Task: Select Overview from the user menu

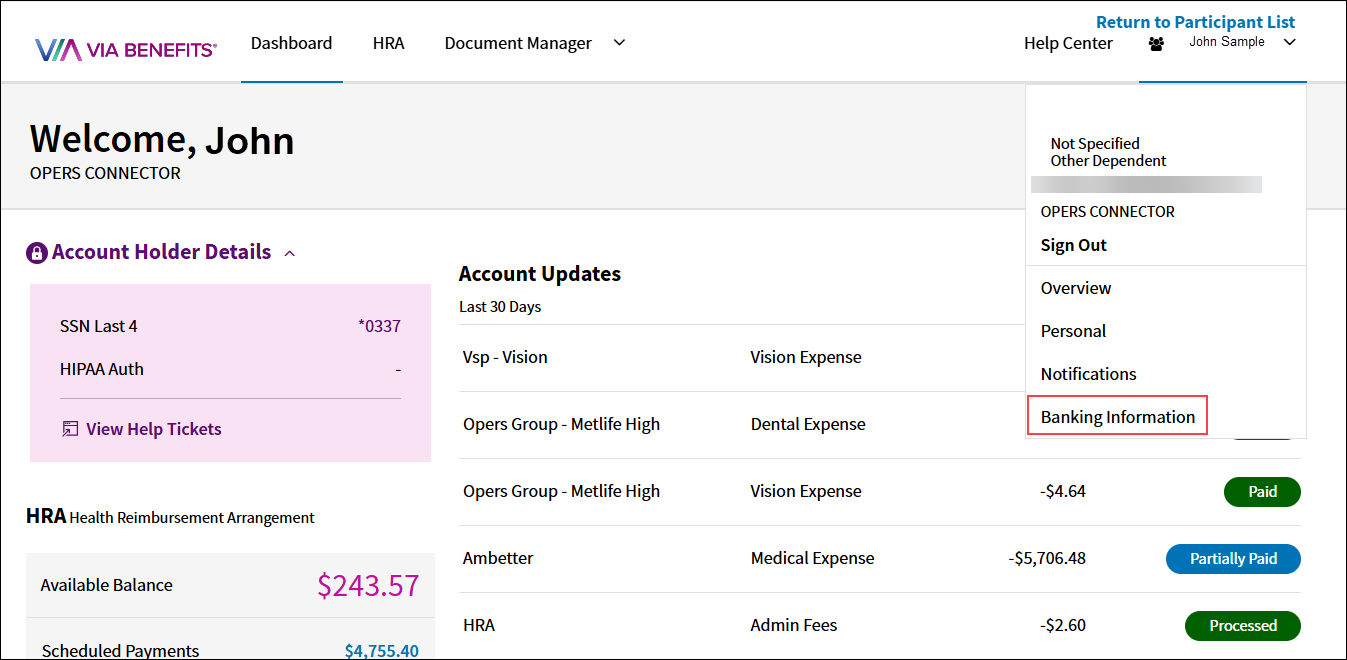Action: click(1076, 288)
